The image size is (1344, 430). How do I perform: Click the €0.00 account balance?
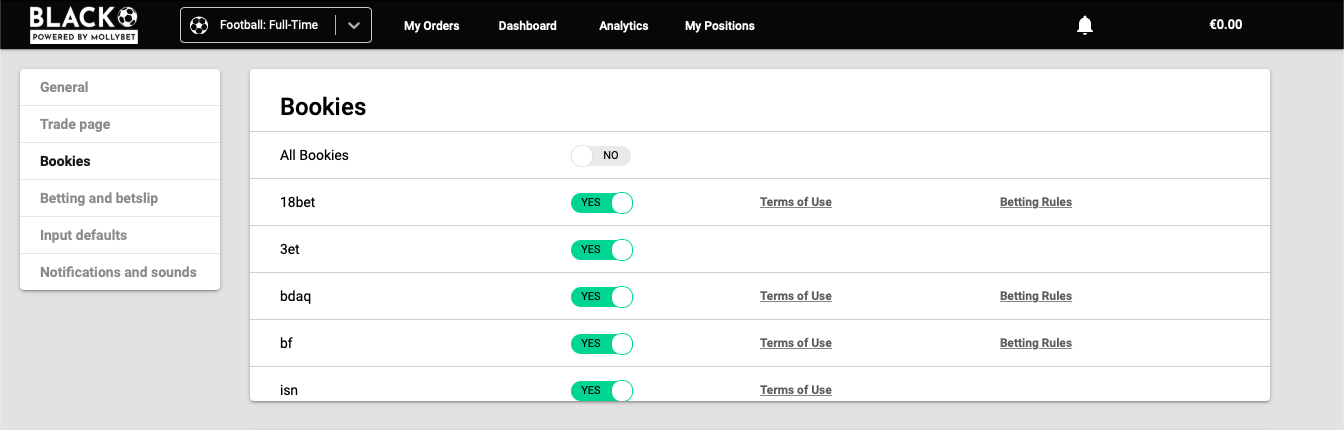[x=1225, y=25]
